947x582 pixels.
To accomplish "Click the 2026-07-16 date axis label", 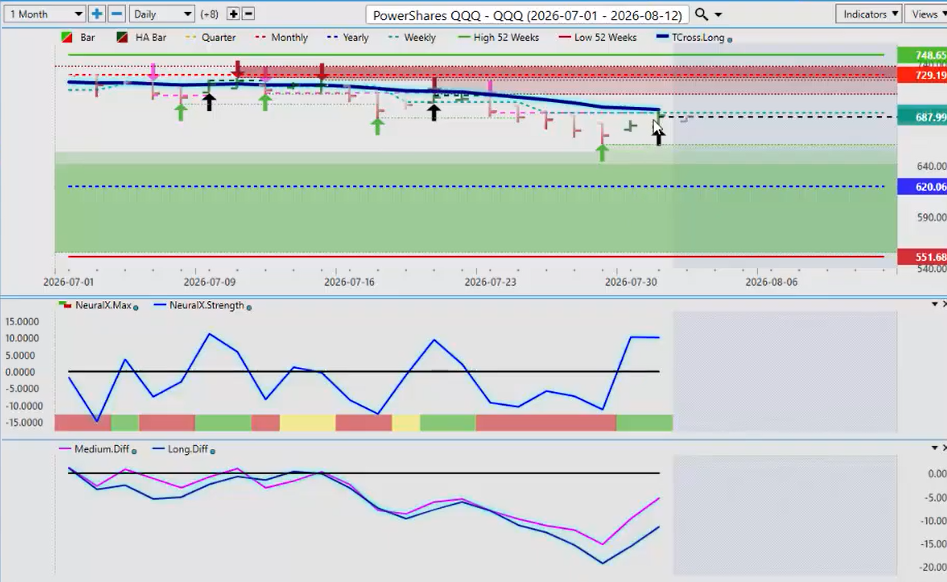I will 349,282.
